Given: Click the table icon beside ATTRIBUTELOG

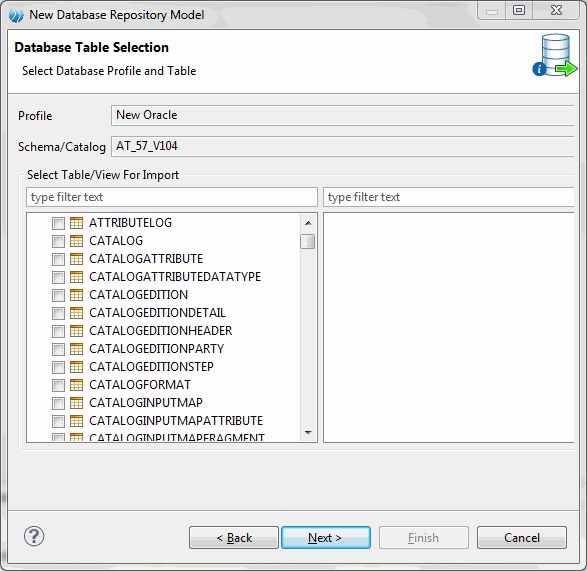Looking at the screenshot, I should click(76, 223).
